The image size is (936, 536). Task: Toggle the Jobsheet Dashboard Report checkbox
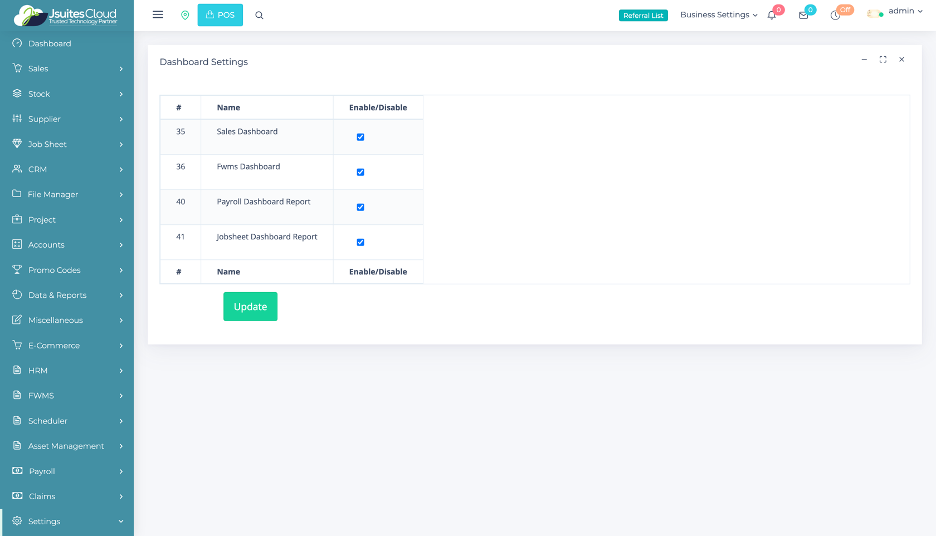point(361,242)
